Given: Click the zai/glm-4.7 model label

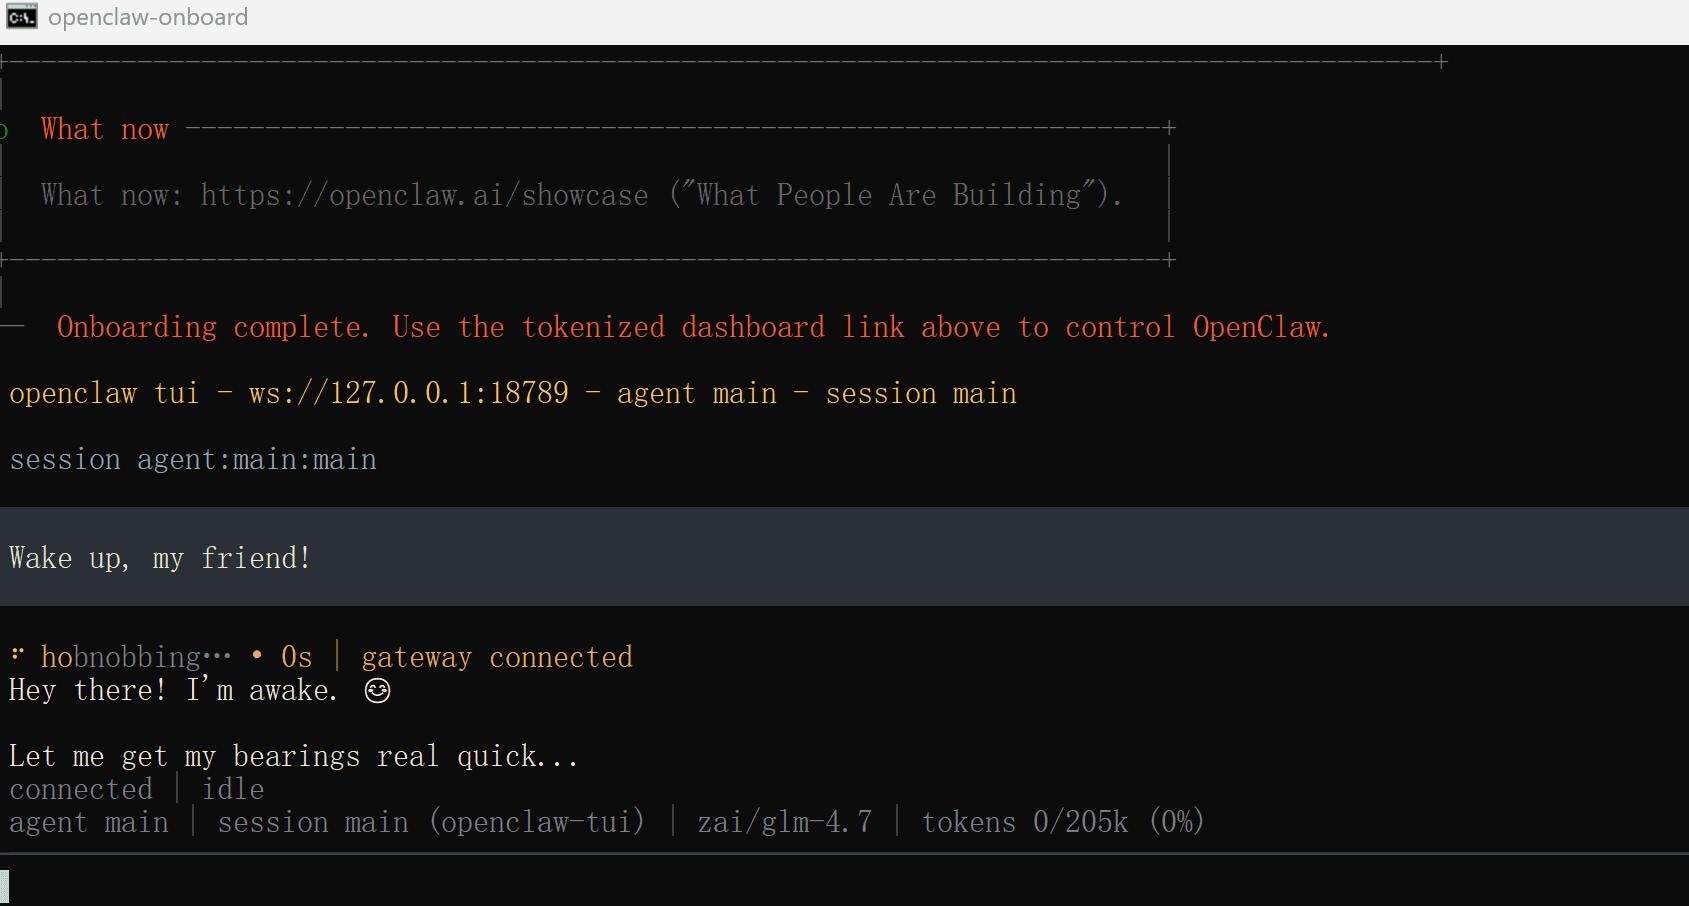Looking at the screenshot, I should pos(784,822).
